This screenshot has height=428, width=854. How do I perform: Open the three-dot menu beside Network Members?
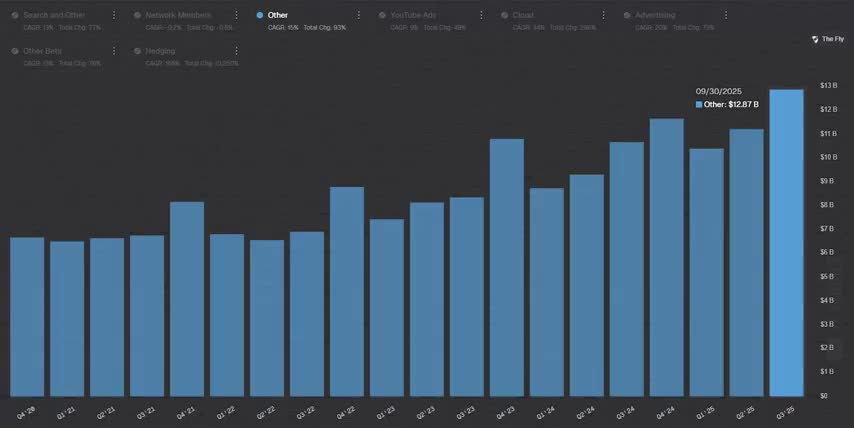pyautogui.click(x=236, y=16)
